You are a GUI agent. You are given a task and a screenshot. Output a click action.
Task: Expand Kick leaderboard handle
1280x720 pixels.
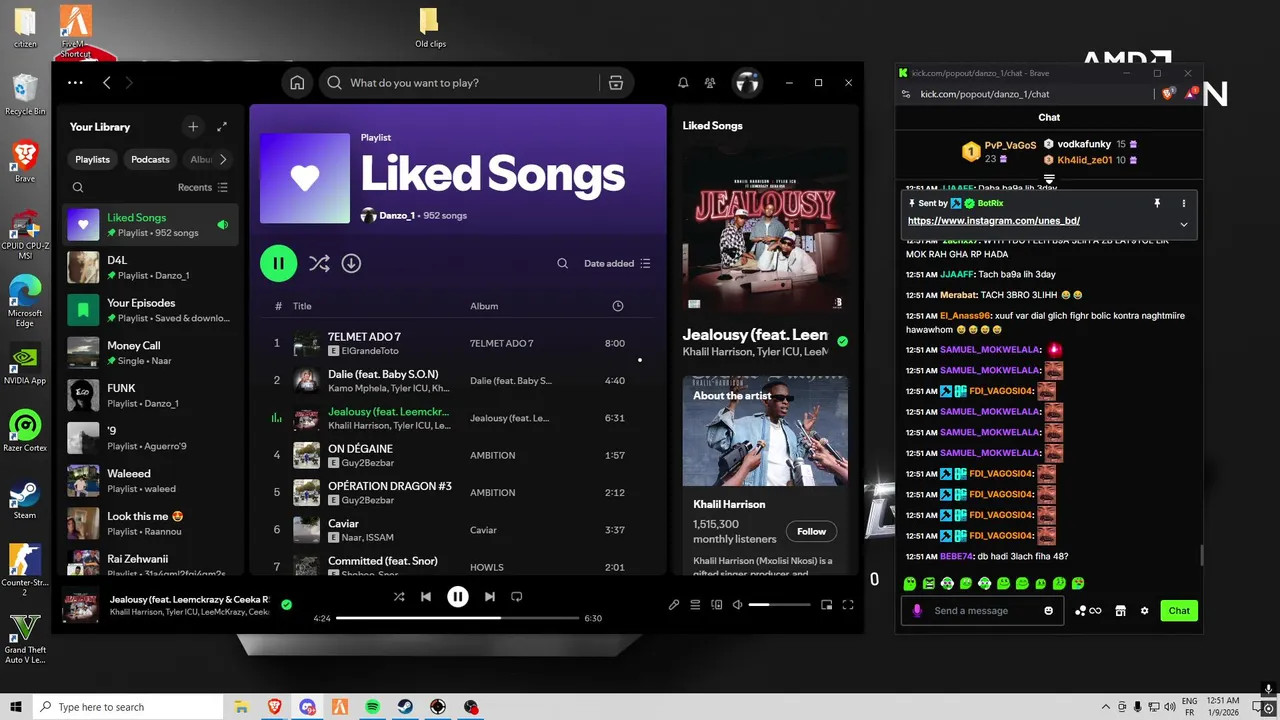coord(1049,179)
